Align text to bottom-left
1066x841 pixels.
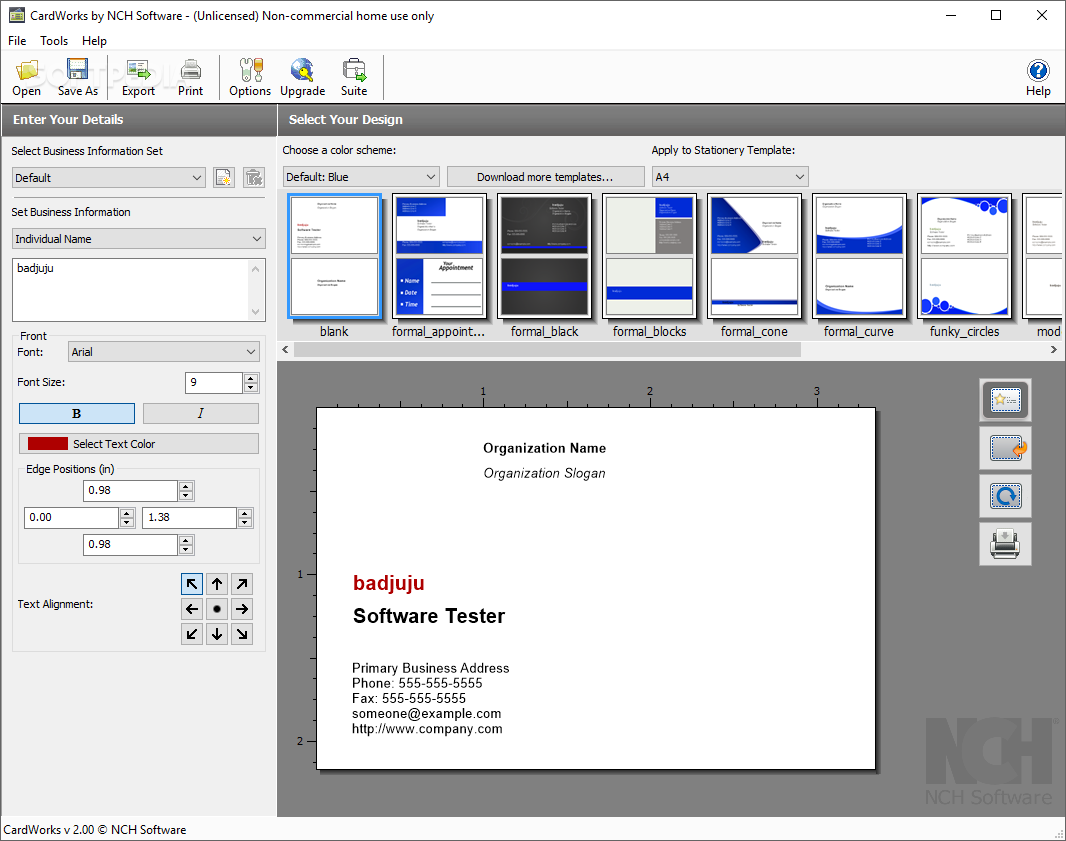click(192, 634)
